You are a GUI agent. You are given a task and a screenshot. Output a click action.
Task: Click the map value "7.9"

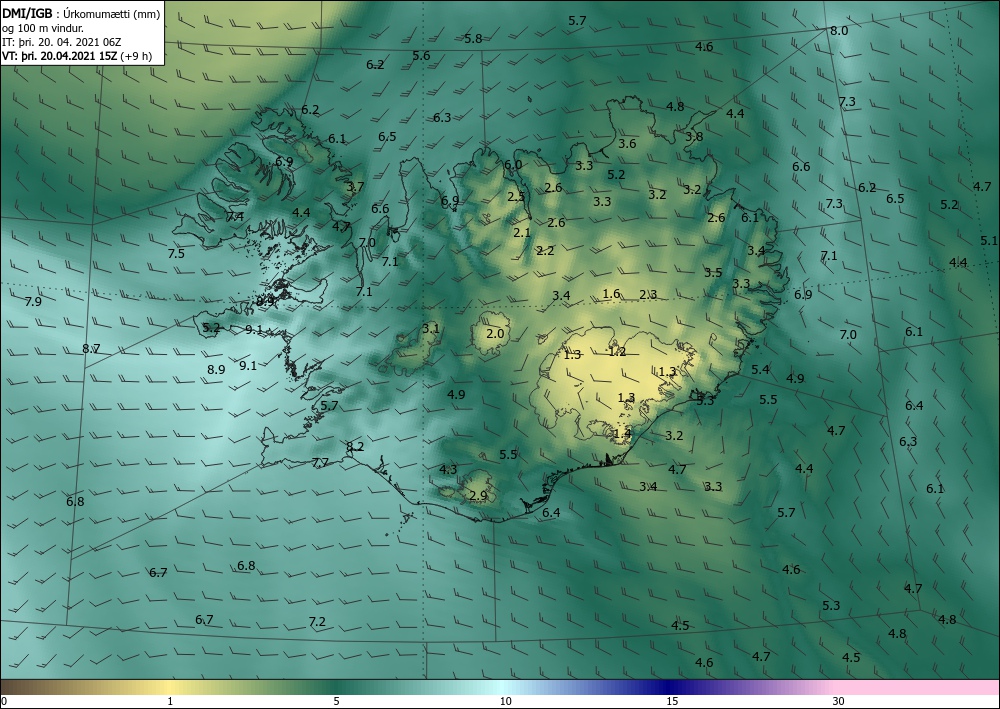tap(33, 302)
